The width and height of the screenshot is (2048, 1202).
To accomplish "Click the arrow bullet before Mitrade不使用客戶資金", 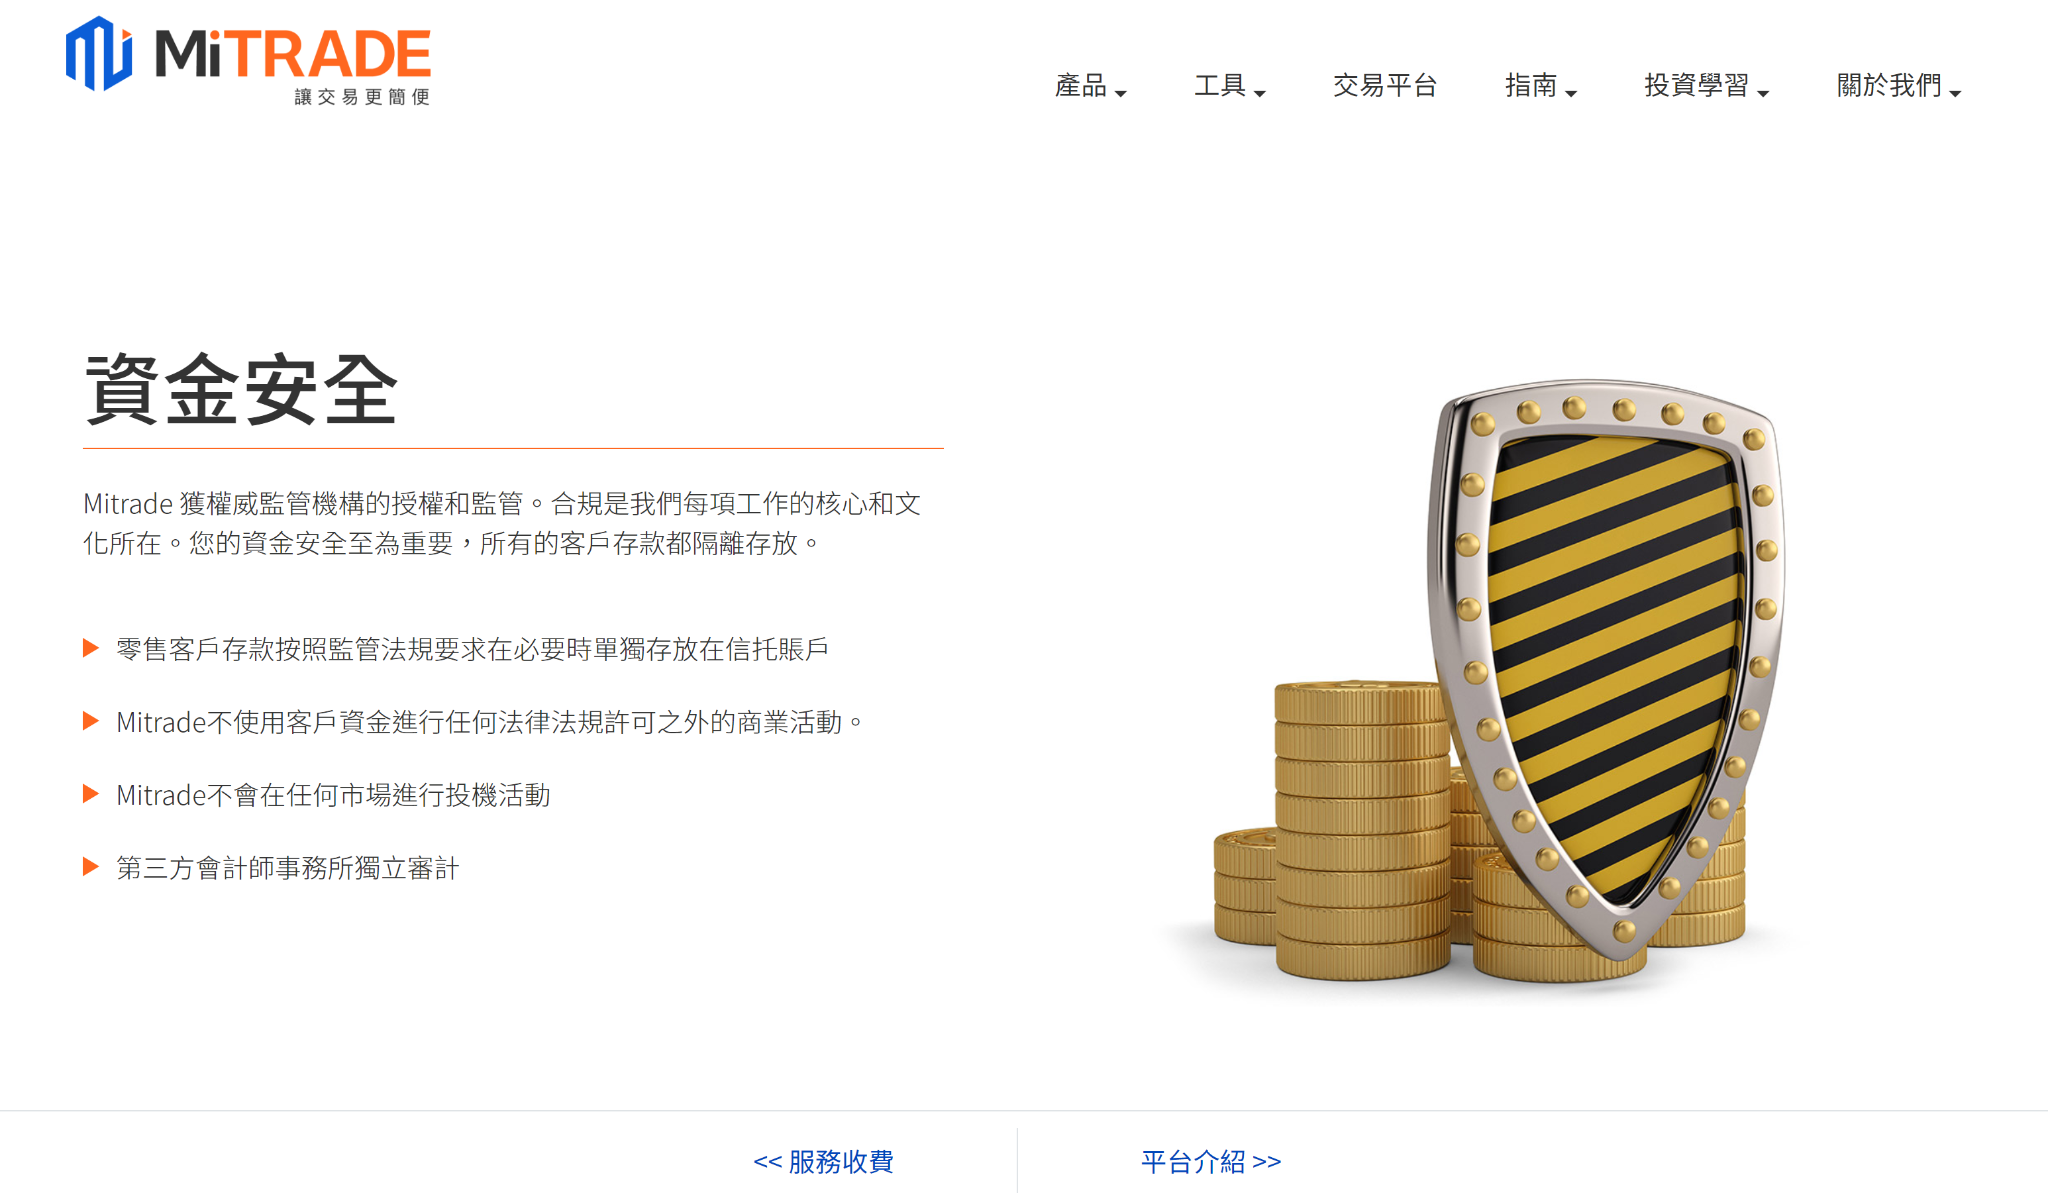I will pyautogui.click(x=91, y=721).
